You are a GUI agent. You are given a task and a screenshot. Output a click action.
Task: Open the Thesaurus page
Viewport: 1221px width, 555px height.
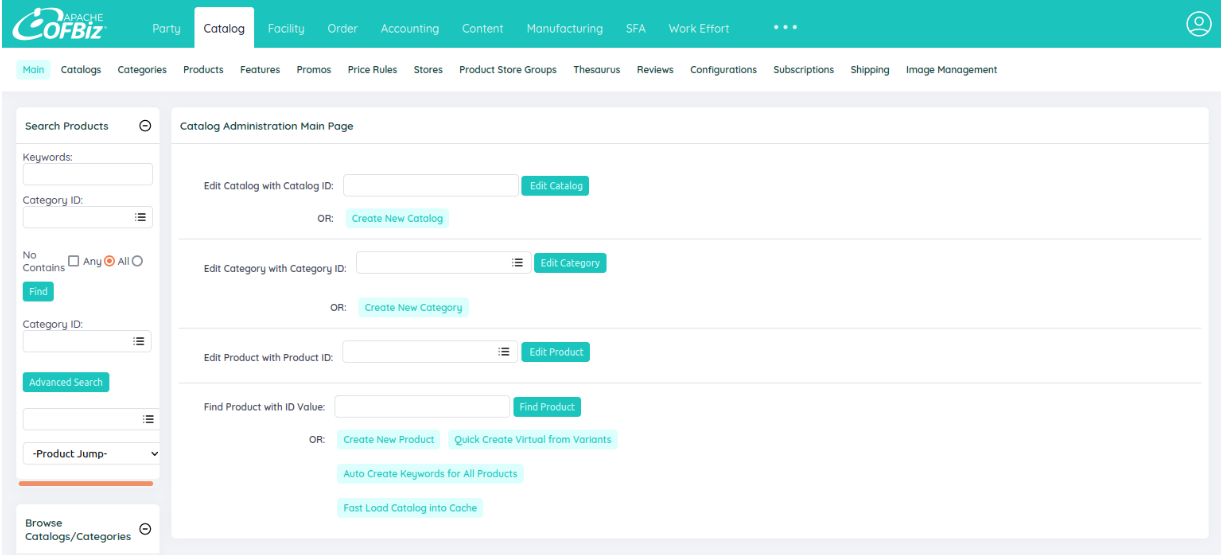click(597, 70)
